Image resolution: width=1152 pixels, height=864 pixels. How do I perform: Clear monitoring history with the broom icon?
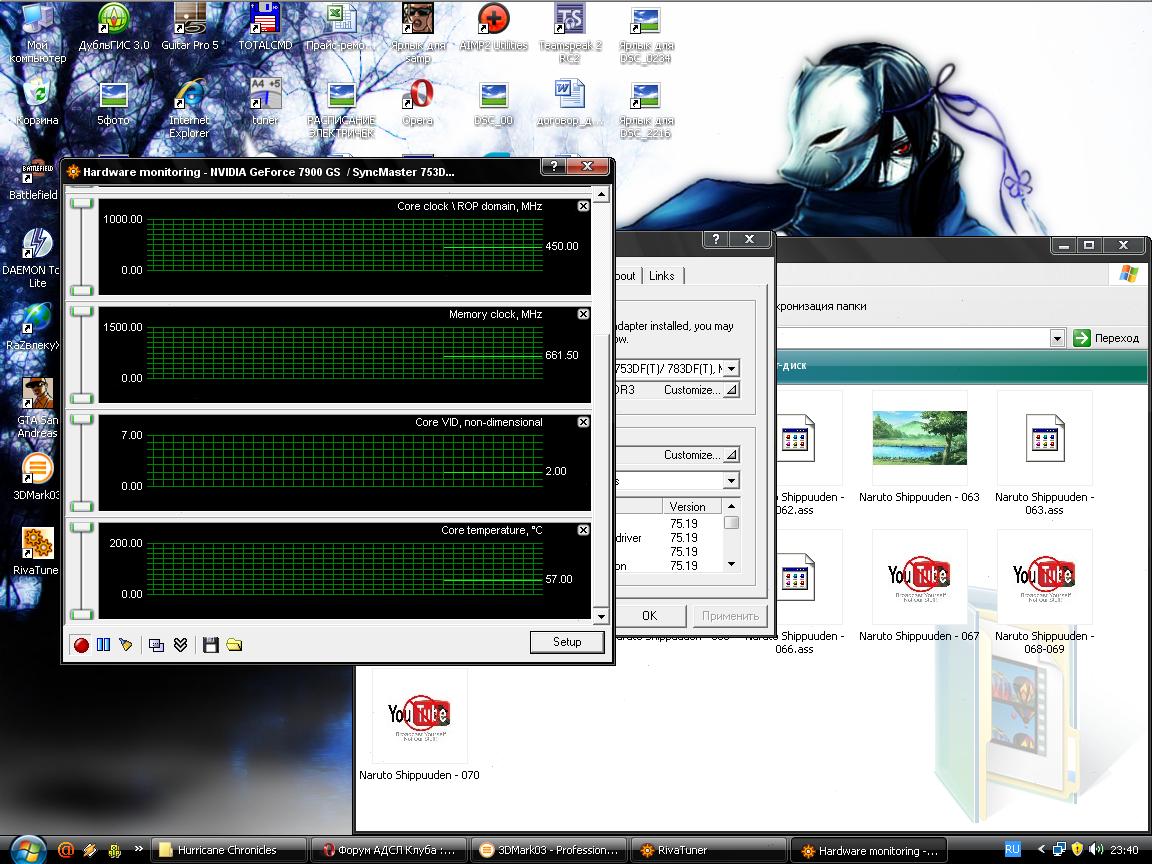point(126,645)
